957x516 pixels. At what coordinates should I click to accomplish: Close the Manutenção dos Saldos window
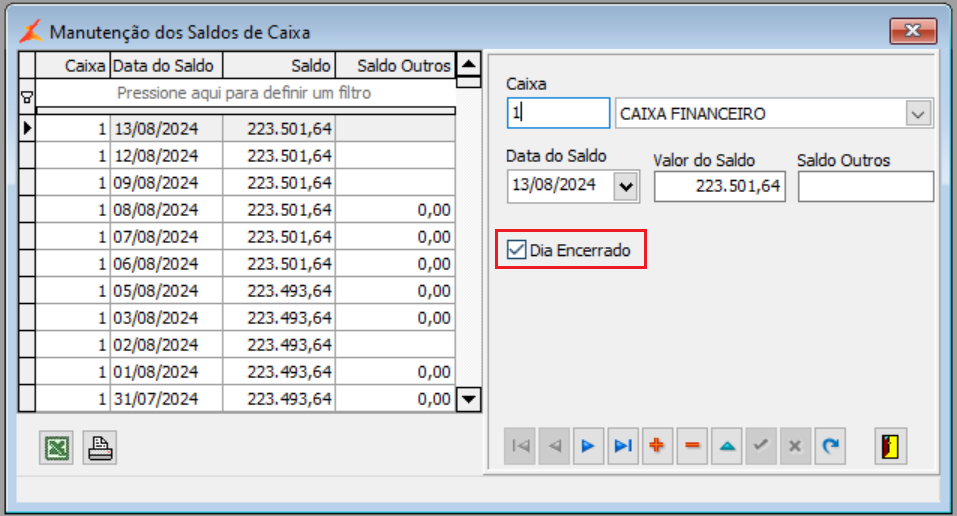click(912, 31)
